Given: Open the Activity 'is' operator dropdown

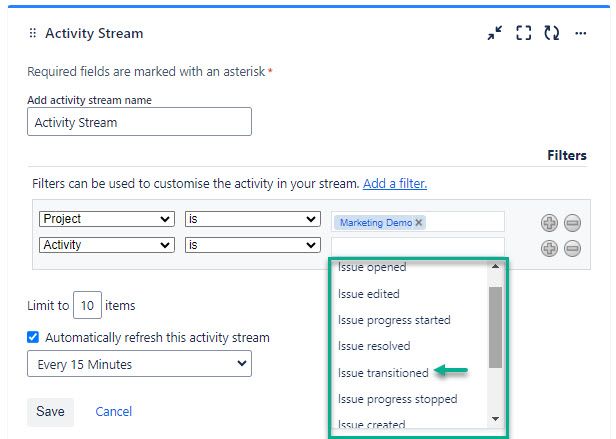Looking at the screenshot, I should pos(253,245).
